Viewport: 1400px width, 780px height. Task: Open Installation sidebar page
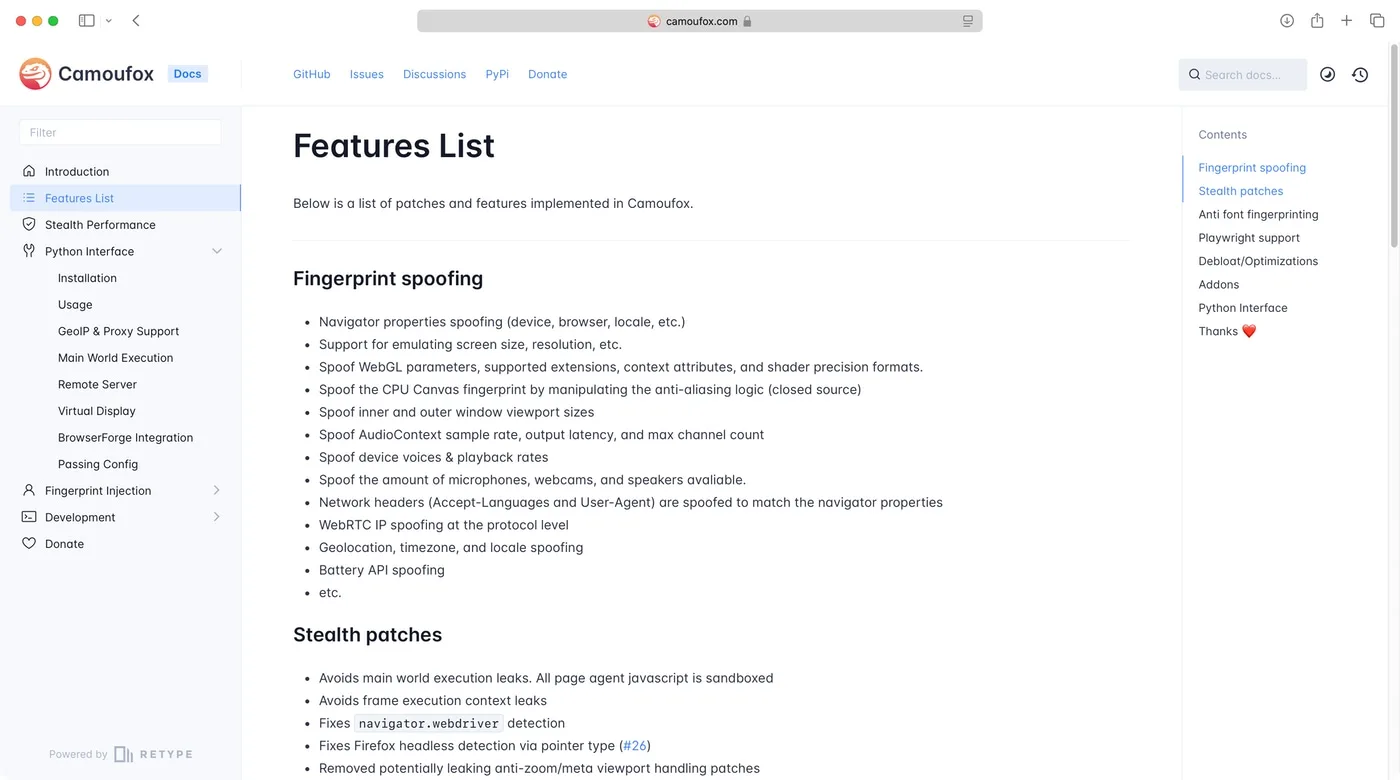coord(87,278)
